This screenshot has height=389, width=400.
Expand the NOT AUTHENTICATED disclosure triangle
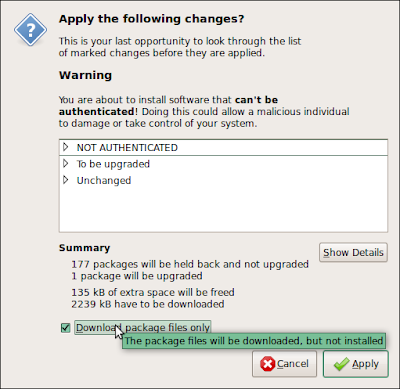point(66,147)
